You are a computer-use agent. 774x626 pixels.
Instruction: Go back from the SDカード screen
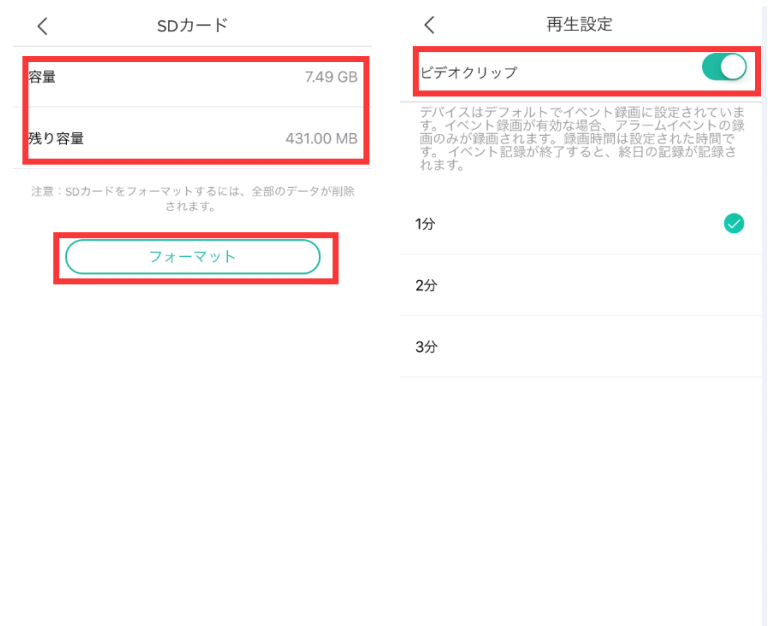[x=43, y=26]
